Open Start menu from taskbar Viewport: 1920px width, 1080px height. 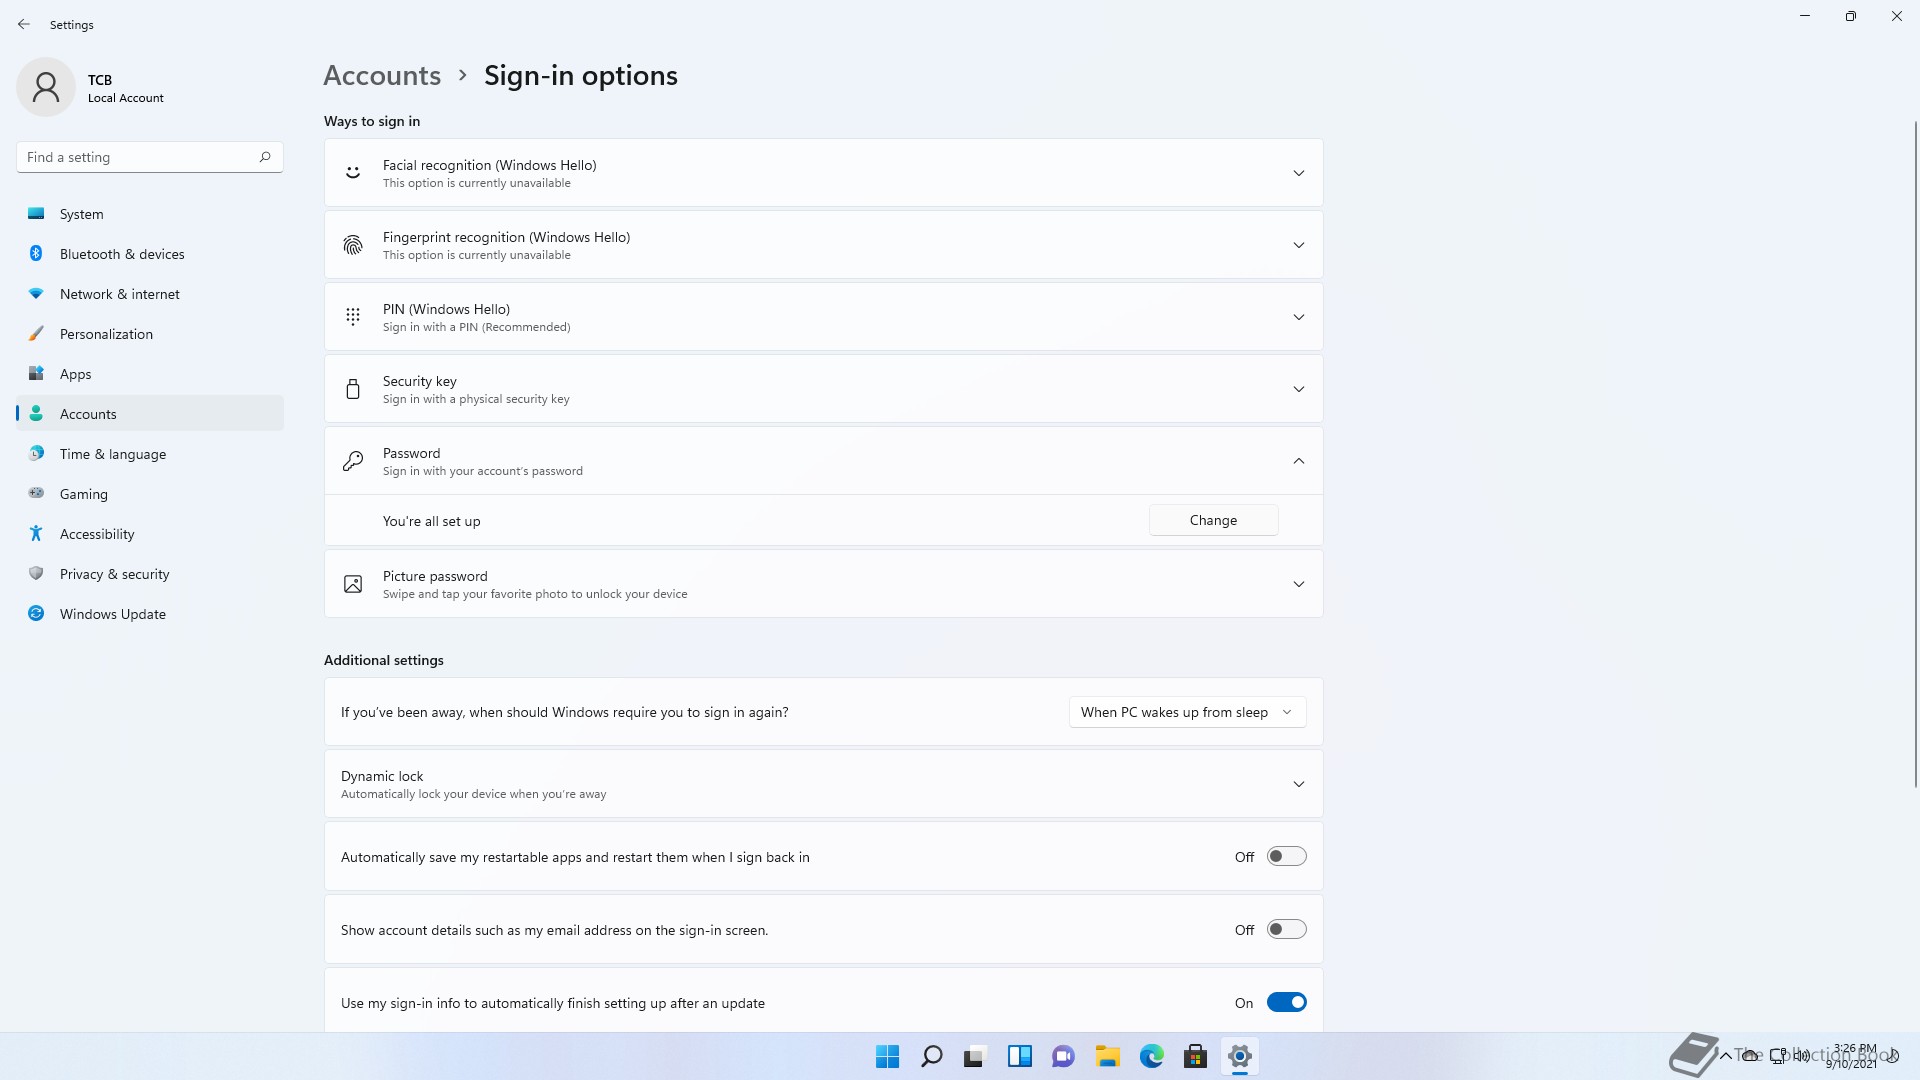[887, 1057]
